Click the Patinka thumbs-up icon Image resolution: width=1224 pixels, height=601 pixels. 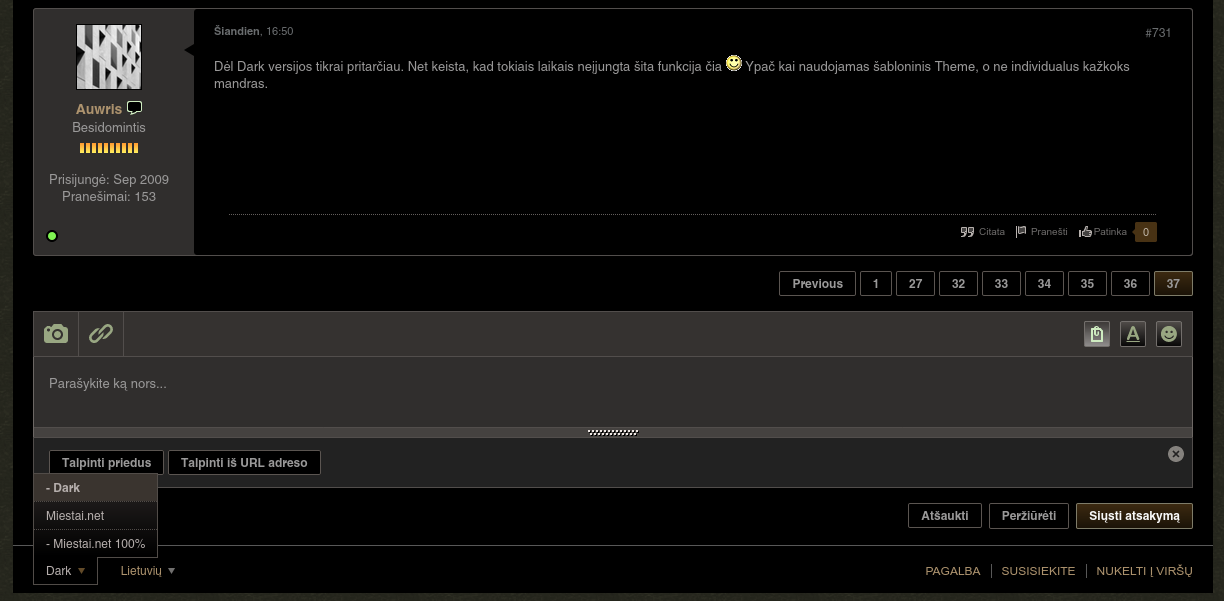[x=1085, y=232]
